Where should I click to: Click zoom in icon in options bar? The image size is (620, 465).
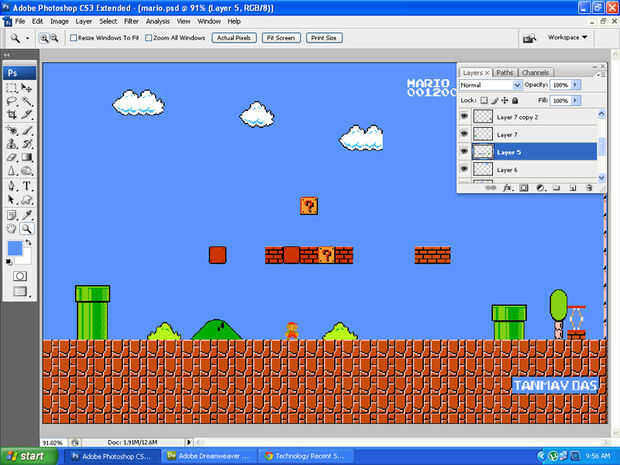[x=44, y=38]
